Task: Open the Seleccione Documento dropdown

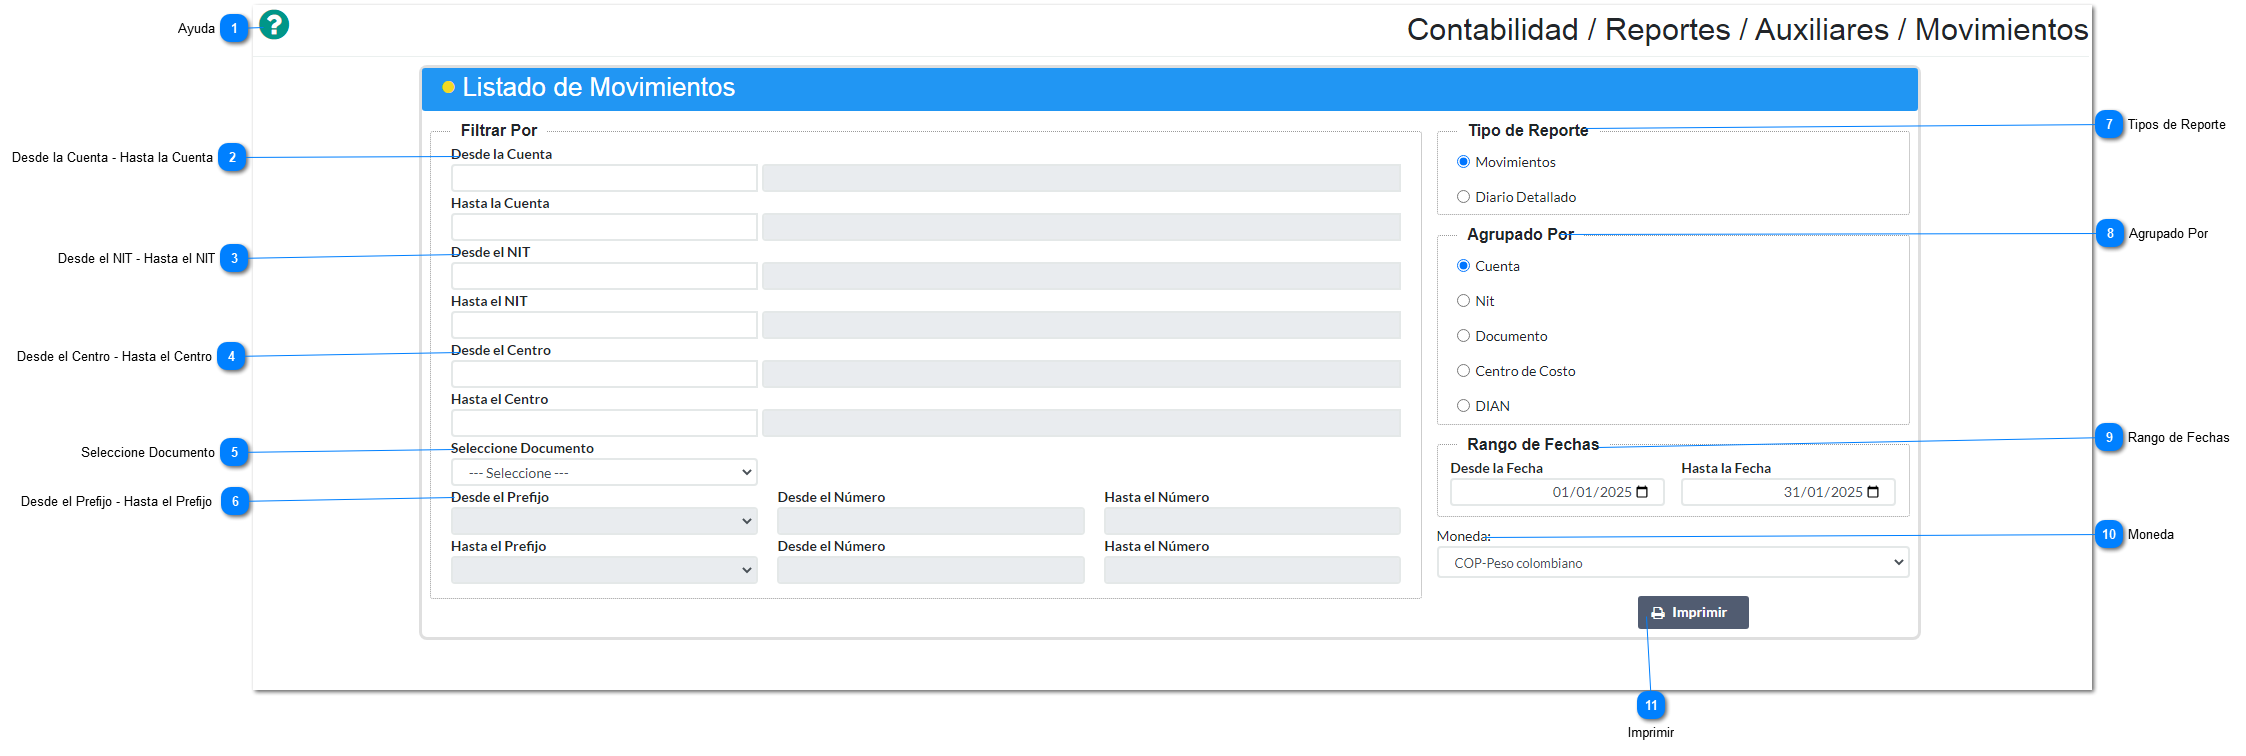Action: 604,473
